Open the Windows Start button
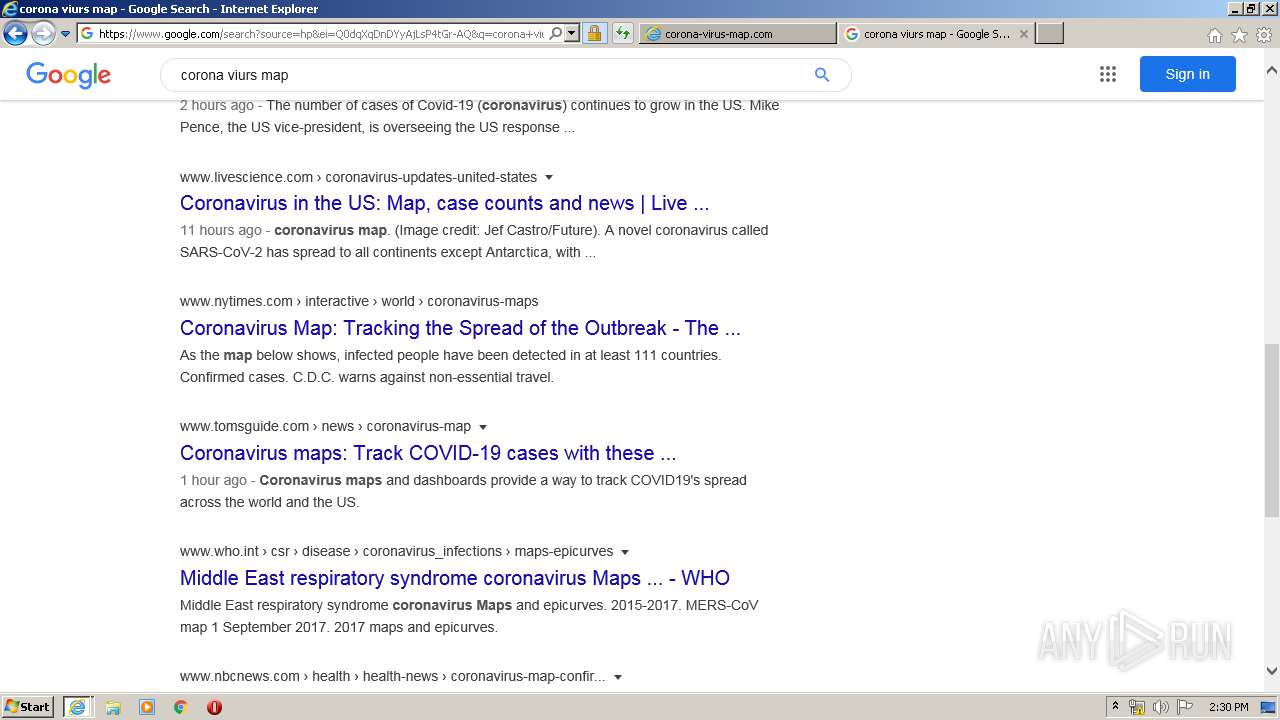Image resolution: width=1280 pixels, height=720 pixels. click(x=28, y=707)
